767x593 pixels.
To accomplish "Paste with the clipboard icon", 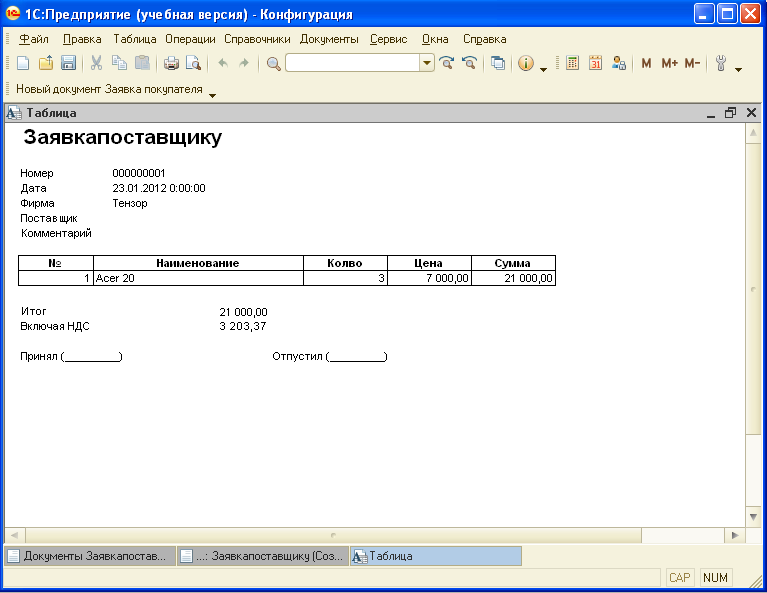I will 142,63.
